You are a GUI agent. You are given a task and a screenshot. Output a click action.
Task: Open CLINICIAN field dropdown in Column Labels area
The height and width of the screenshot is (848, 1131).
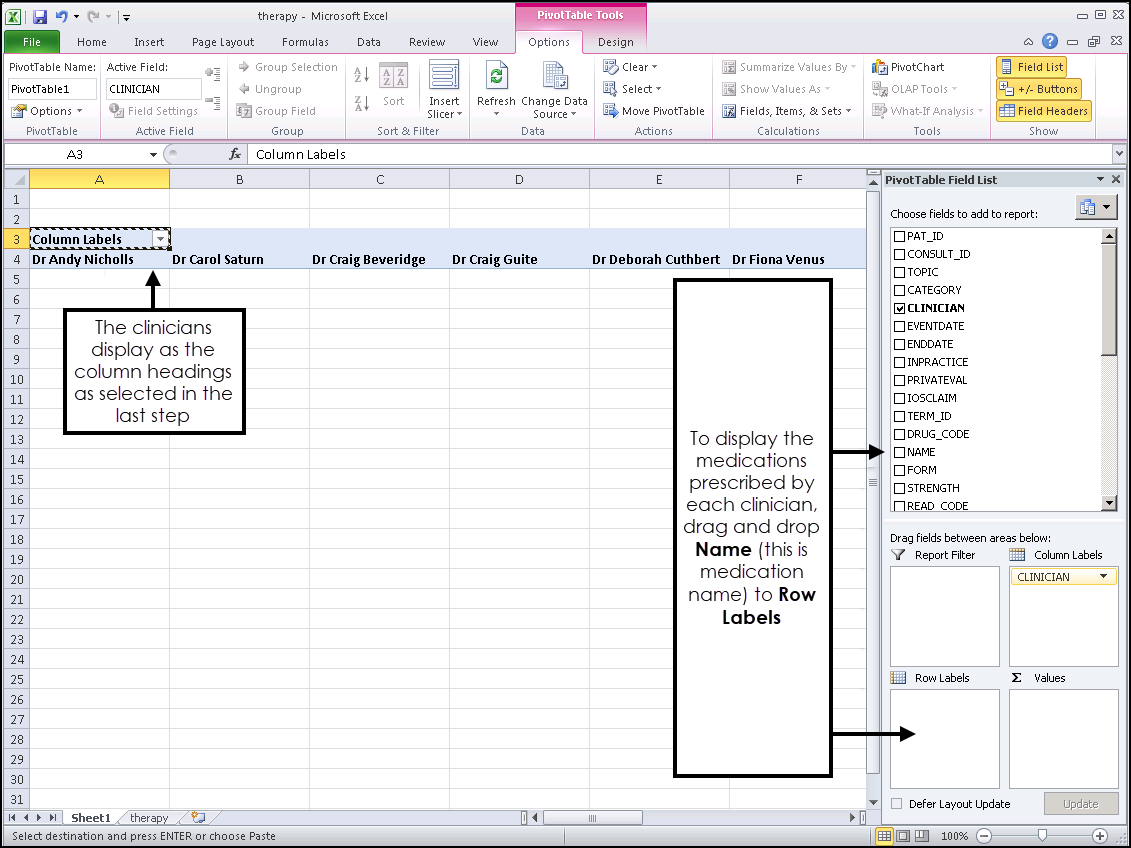coord(1104,577)
